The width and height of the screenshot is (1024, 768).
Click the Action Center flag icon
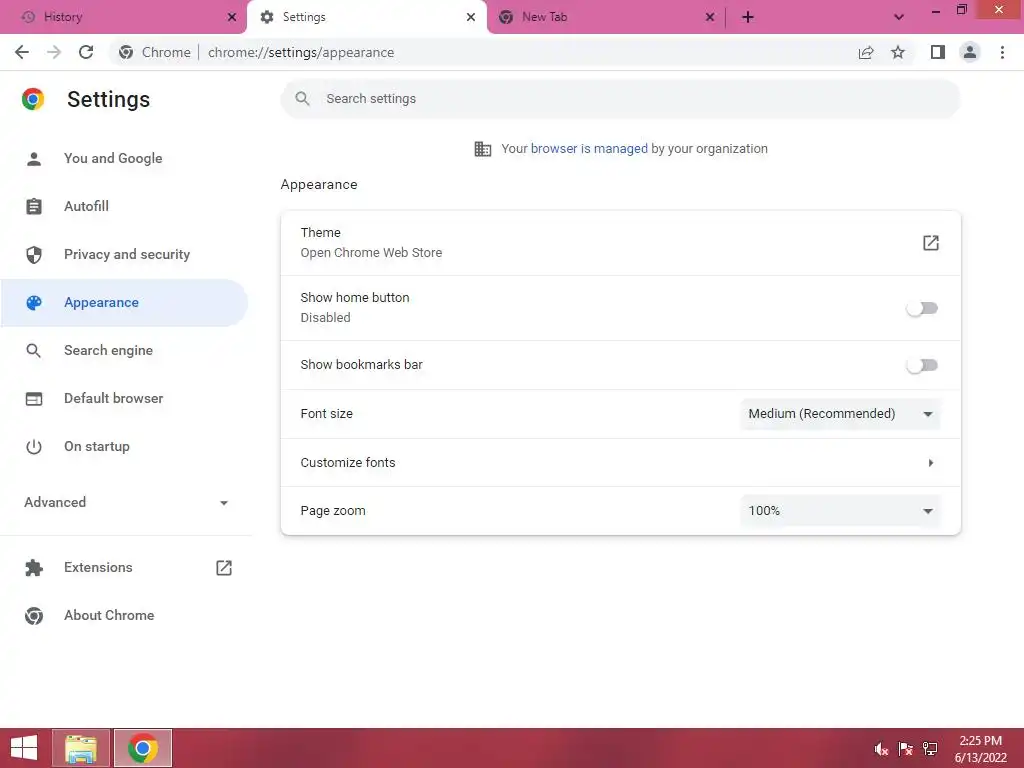[905, 749]
